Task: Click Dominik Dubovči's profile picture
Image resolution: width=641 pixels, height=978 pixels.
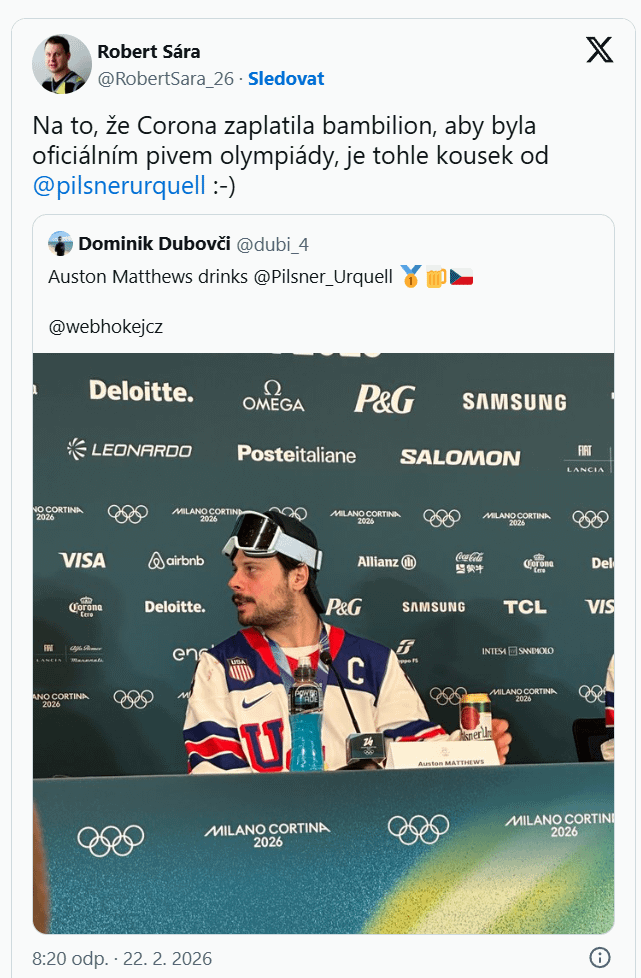Action: [x=62, y=243]
